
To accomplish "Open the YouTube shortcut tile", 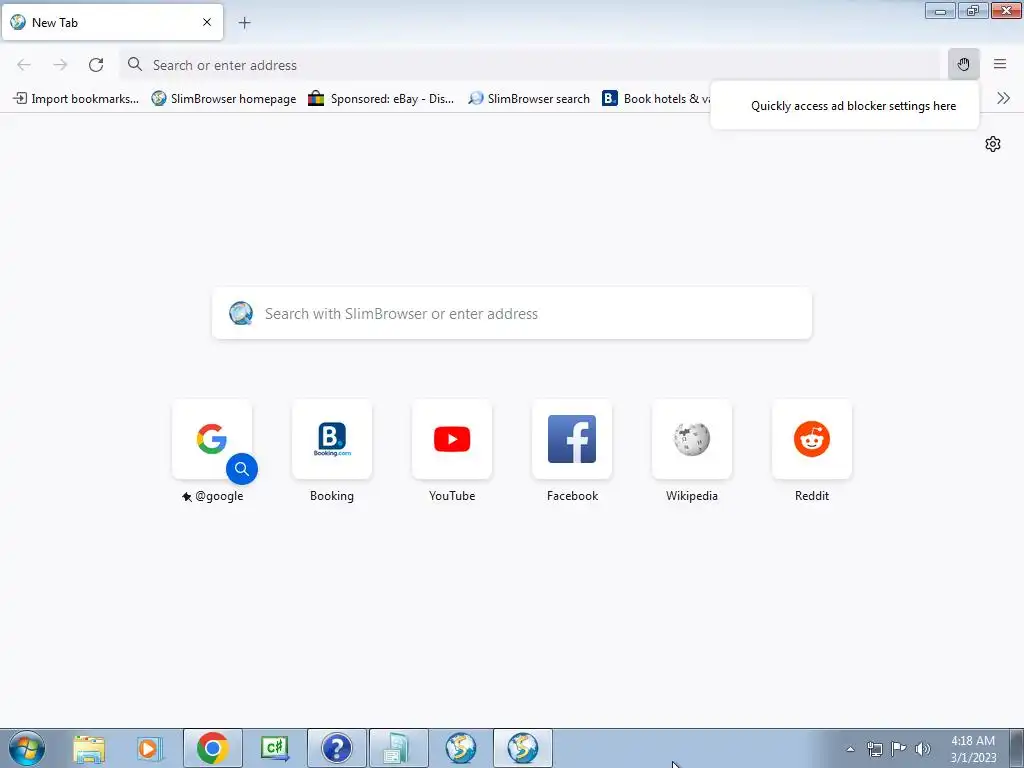I will tap(452, 439).
